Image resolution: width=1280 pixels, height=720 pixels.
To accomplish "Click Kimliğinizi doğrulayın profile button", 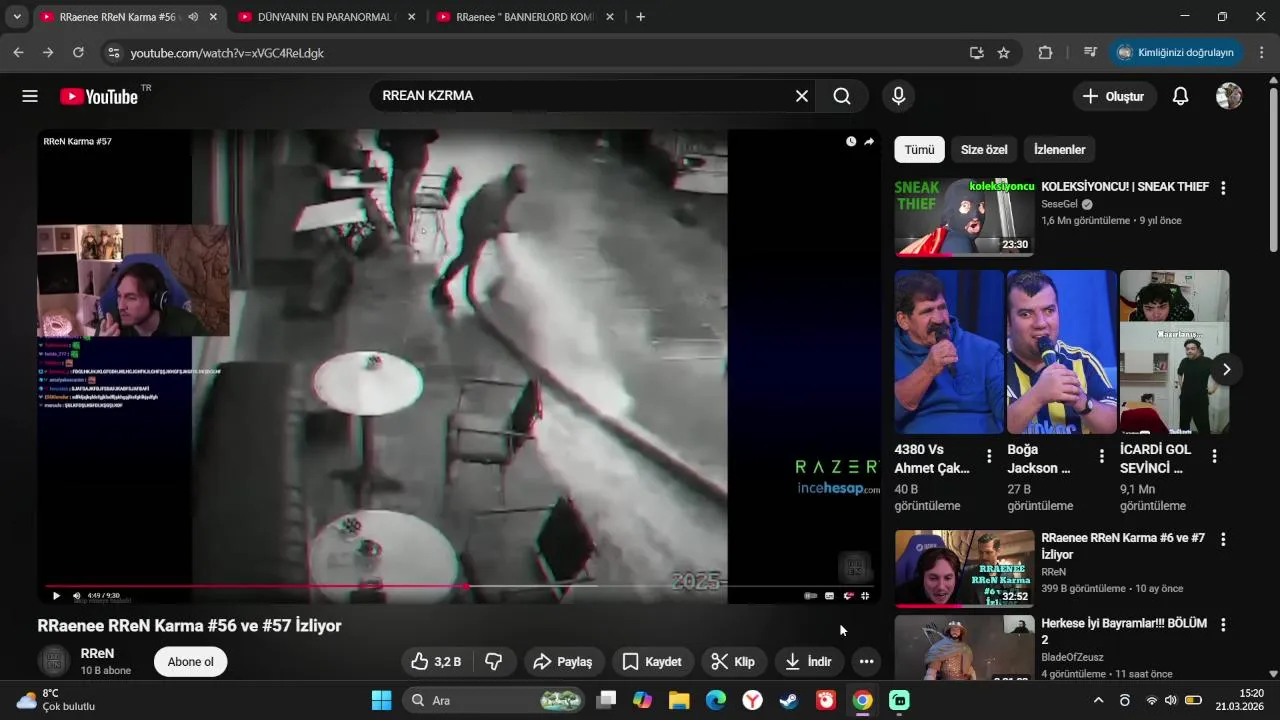I will pos(1177,53).
